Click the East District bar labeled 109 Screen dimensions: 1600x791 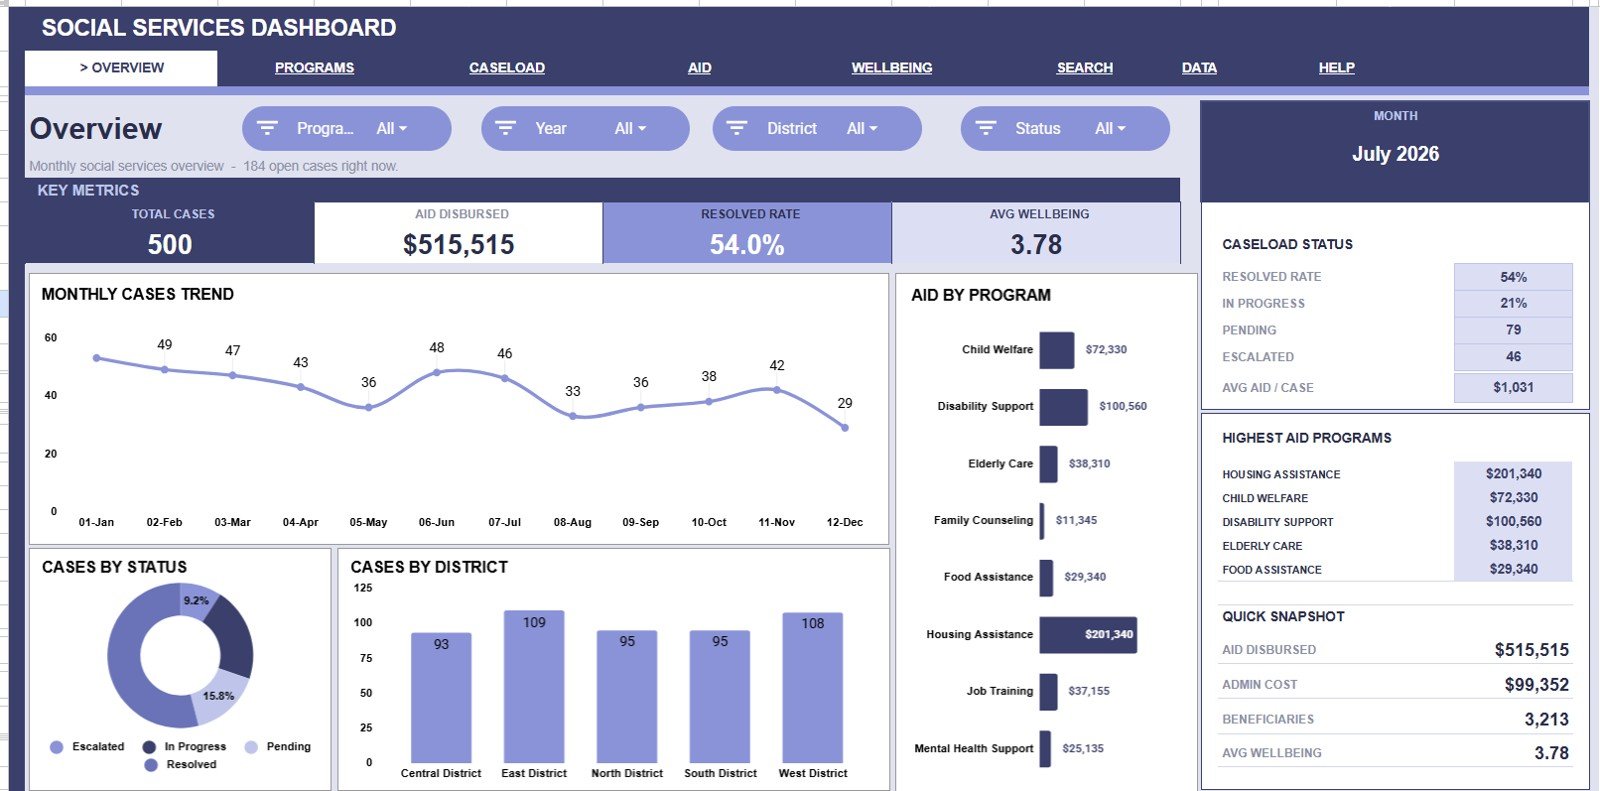pyautogui.click(x=534, y=687)
